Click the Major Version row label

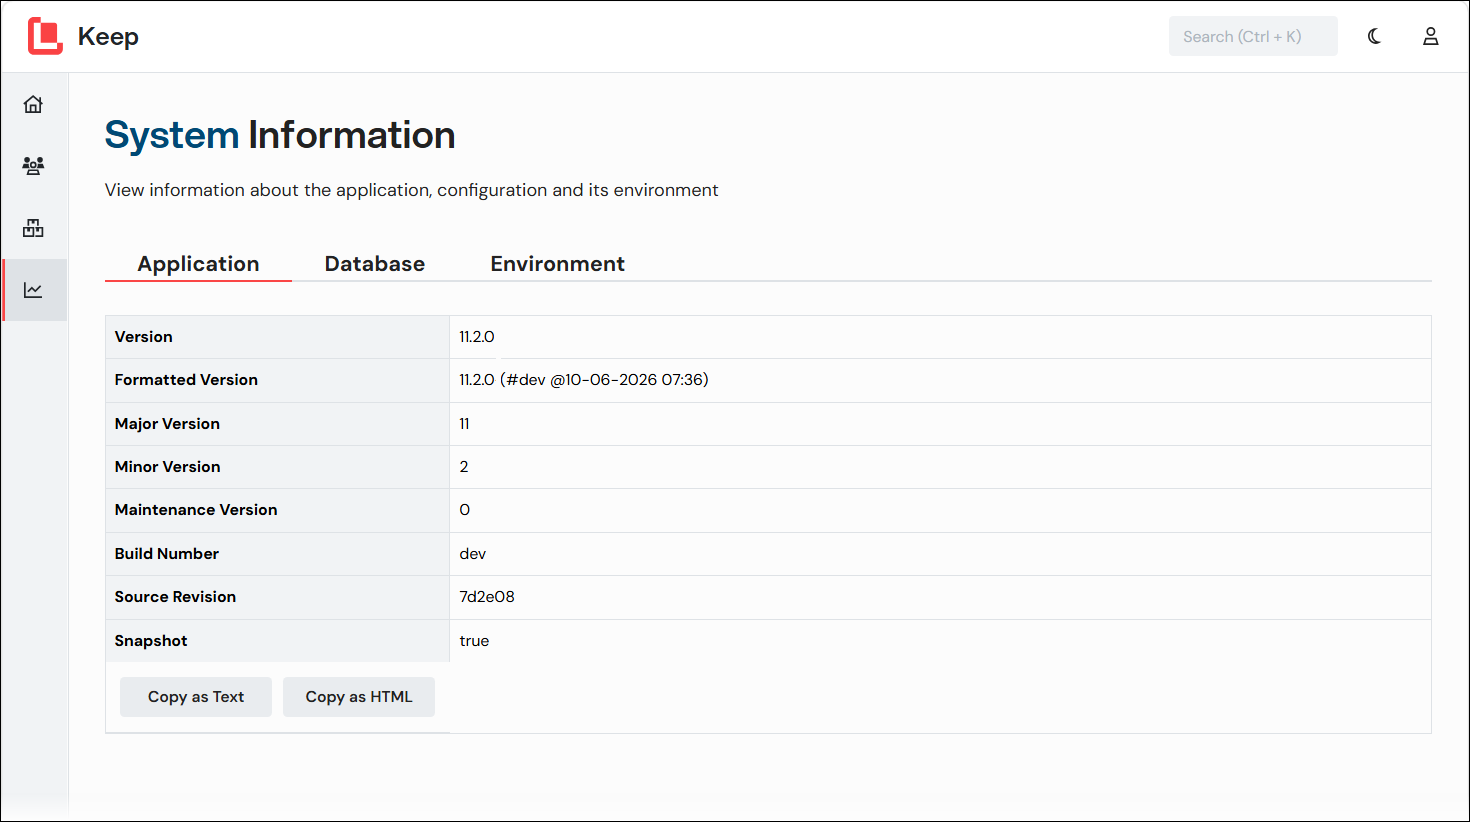[x=167, y=424]
